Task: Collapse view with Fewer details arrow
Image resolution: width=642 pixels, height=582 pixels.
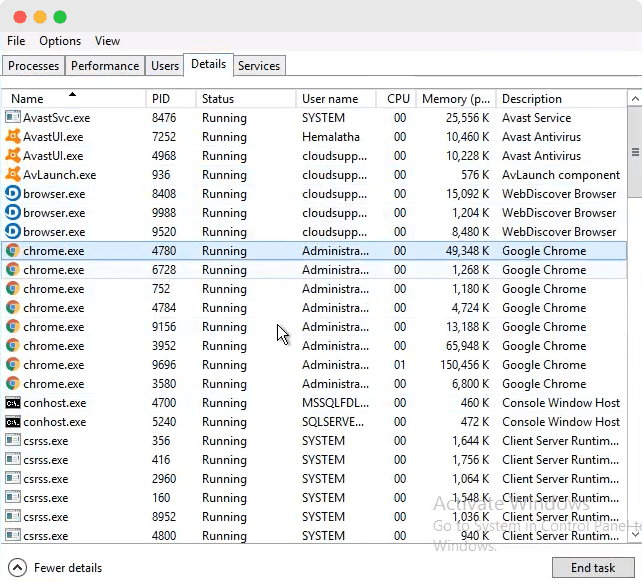Action: tap(17, 567)
